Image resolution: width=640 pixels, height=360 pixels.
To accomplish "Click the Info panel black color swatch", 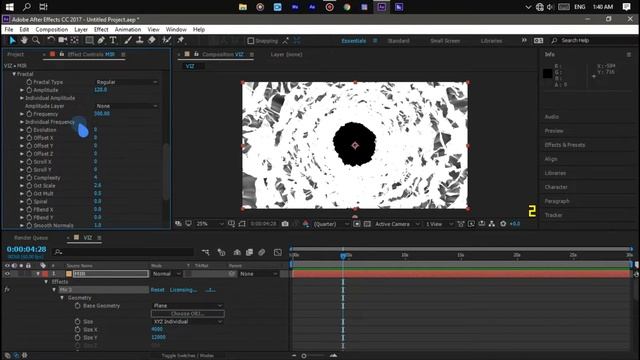I will pyautogui.click(x=547, y=73).
